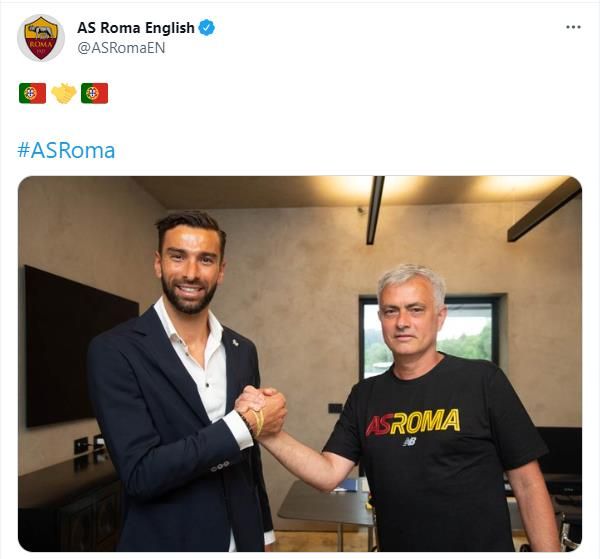This screenshot has width=600, height=559.
Task: Visit the AS Roma English display name
Action: (x=136, y=28)
